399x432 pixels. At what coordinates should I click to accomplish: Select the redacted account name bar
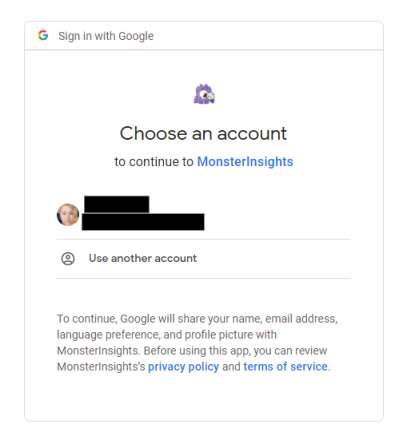point(117,204)
